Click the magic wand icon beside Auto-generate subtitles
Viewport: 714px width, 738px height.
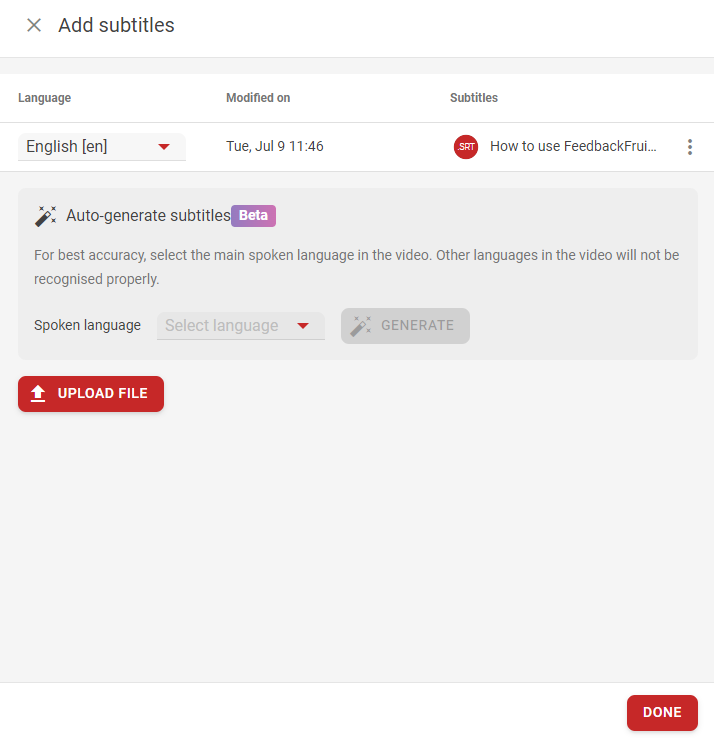point(46,216)
